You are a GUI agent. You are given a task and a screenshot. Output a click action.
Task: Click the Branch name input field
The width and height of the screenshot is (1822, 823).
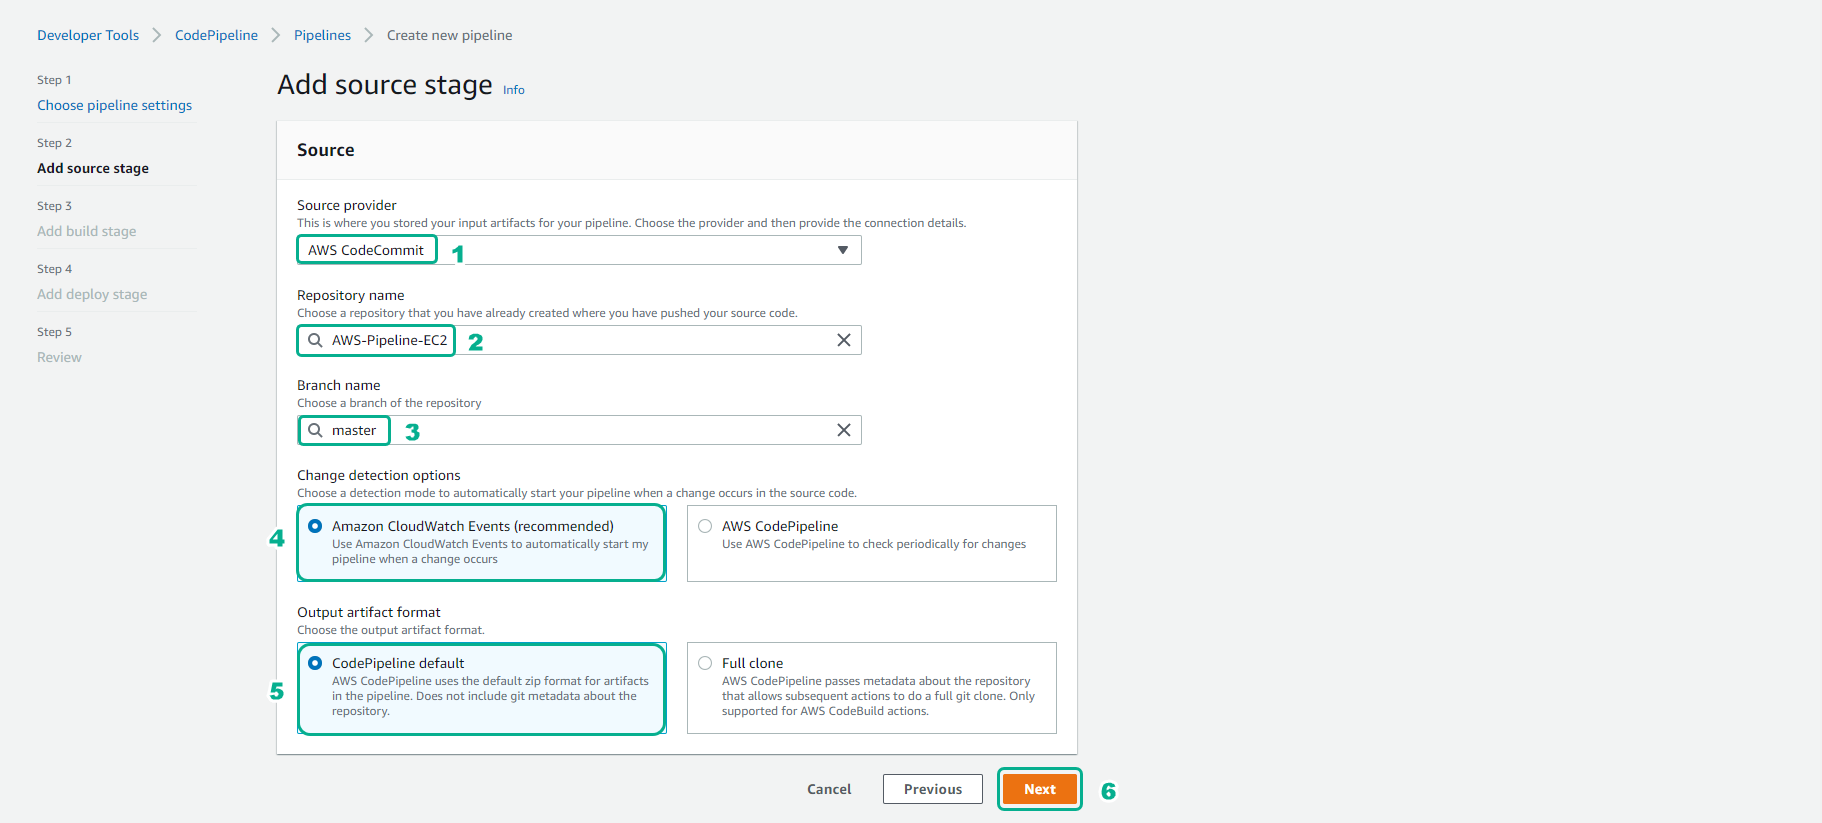pyautogui.click(x=579, y=430)
